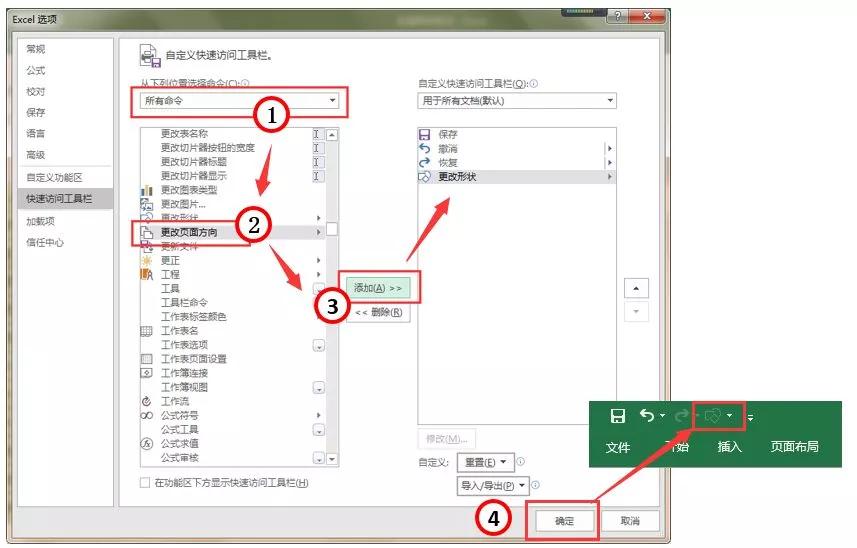857x548 pixels.
Task: Expand submenu arrow of 更正 row
Action: tap(318, 261)
